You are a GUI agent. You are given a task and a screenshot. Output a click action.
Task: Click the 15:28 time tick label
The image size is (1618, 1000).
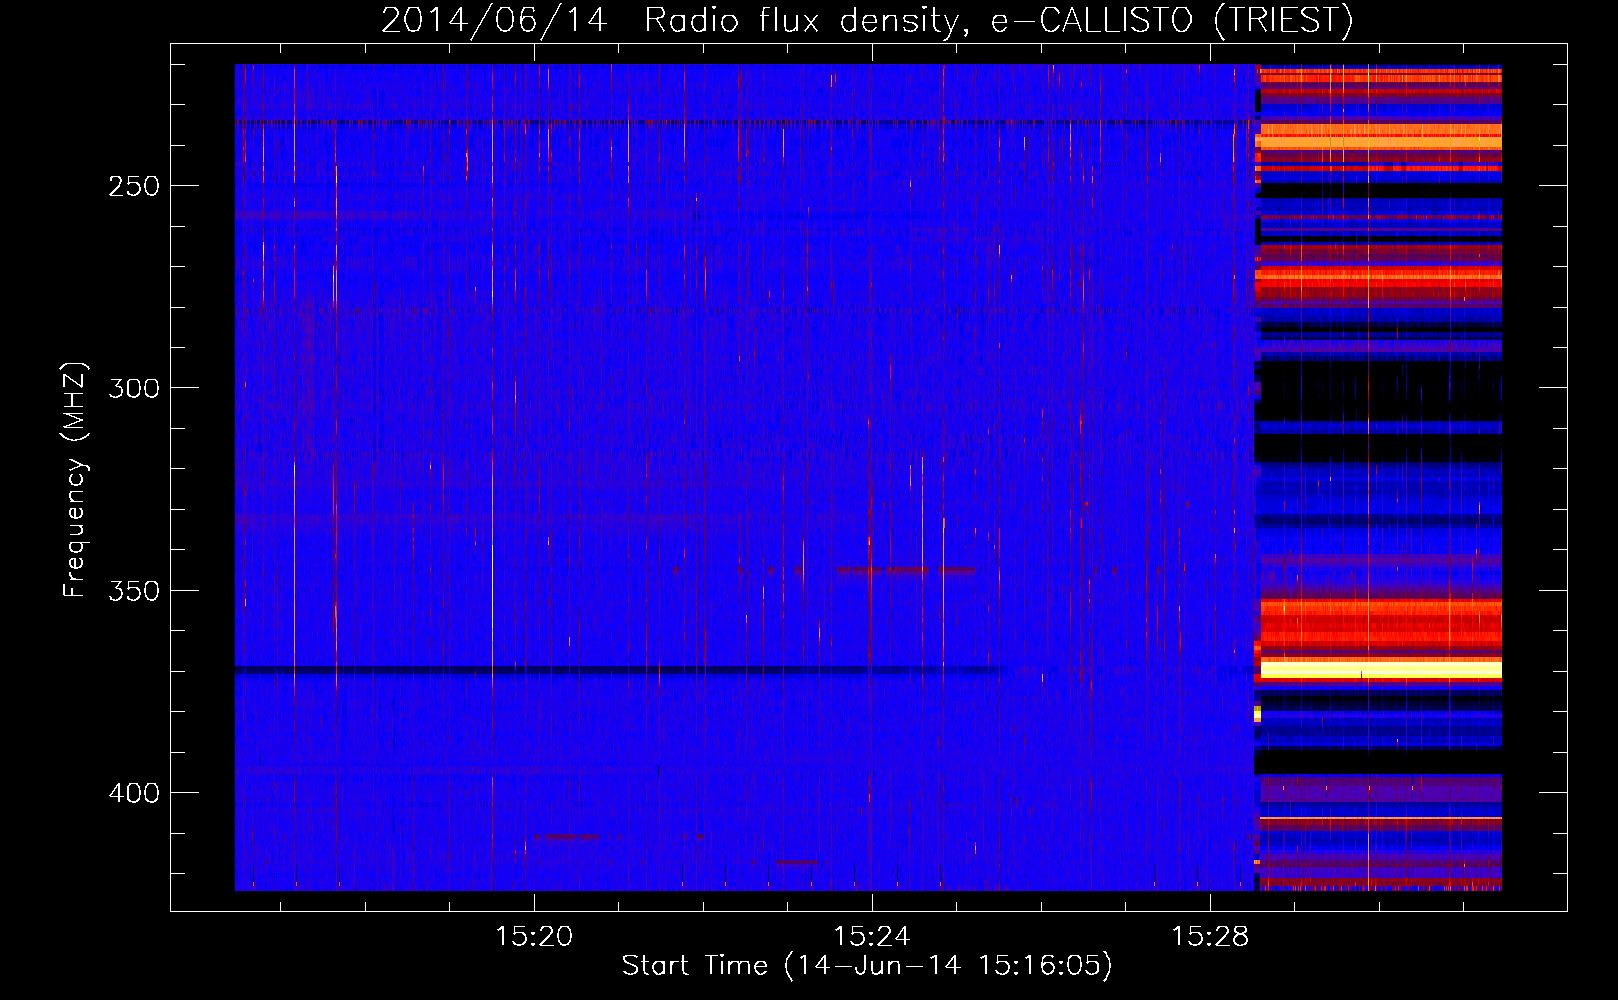[x=1210, y=937]
